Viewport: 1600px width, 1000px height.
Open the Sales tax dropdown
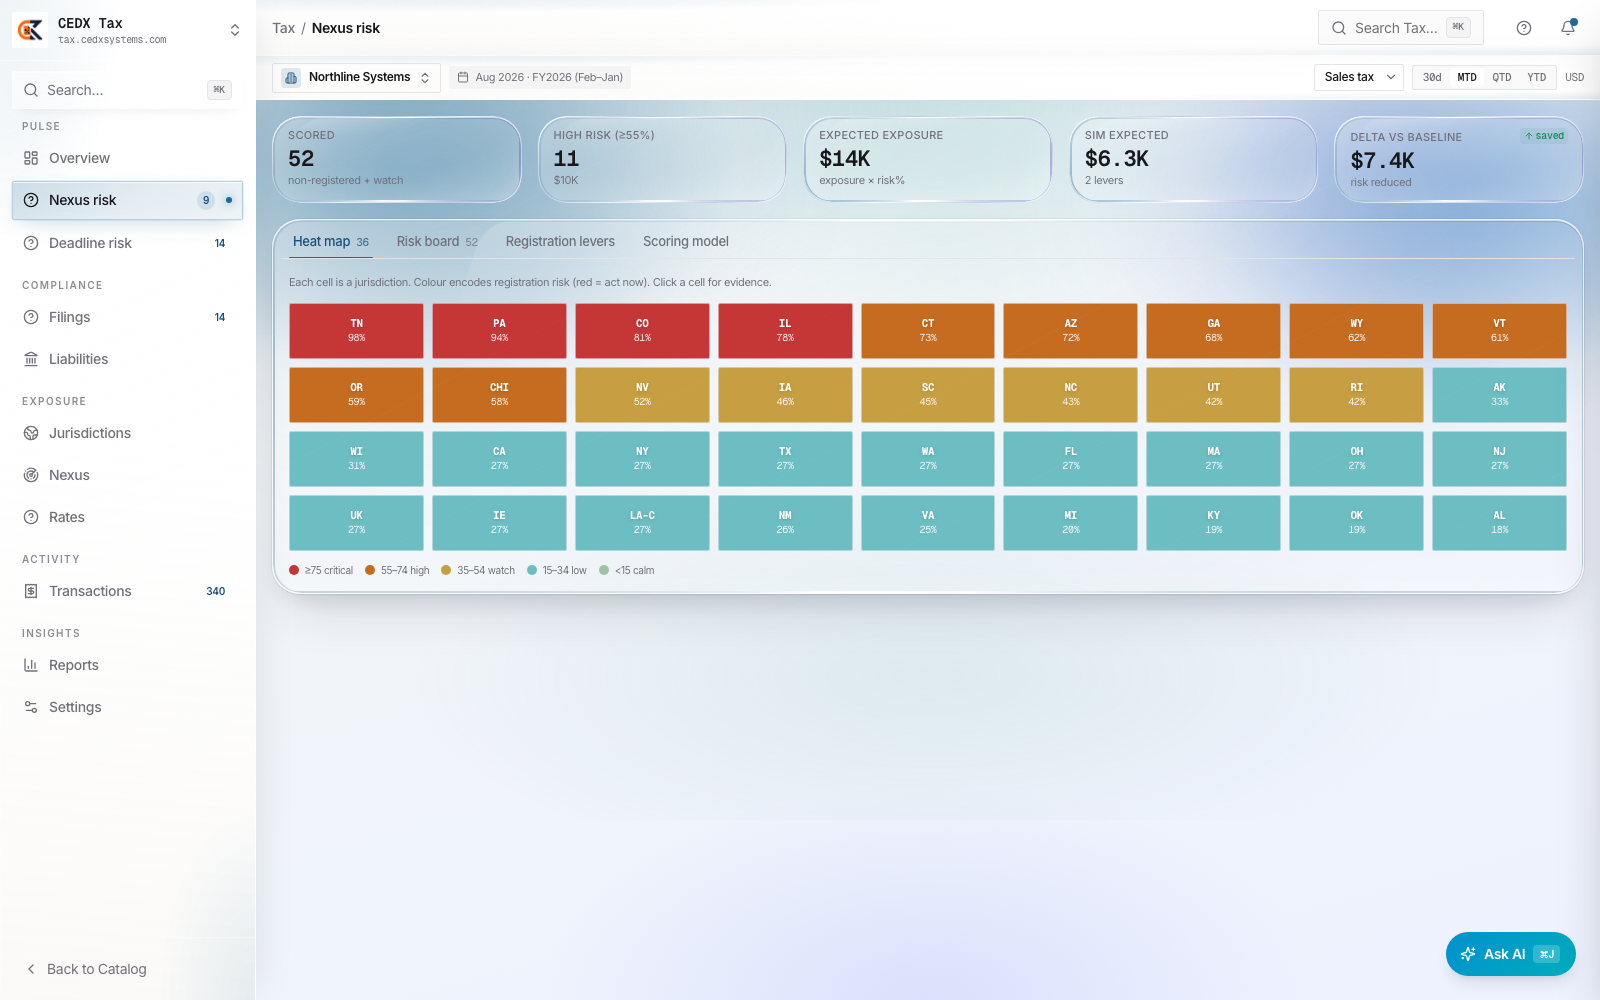click(x=1359, y=77)
